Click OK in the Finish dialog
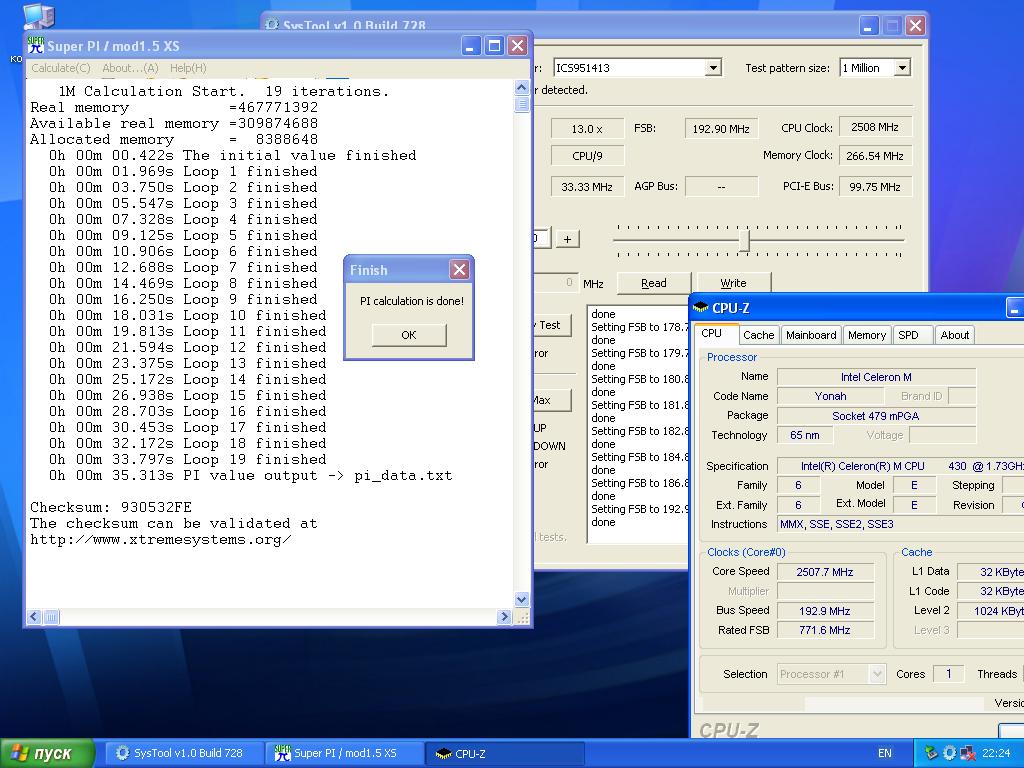1024x768 pixels. 409,335
